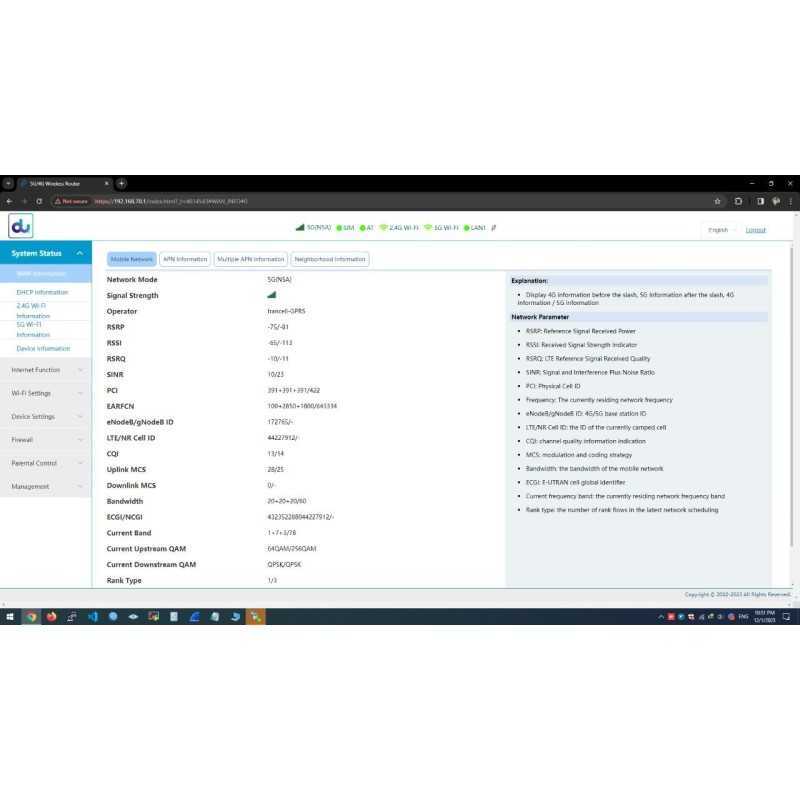The image size is (800, 800).
Task: Expand the Firewall sidebar section
Action: pos(46,440)
